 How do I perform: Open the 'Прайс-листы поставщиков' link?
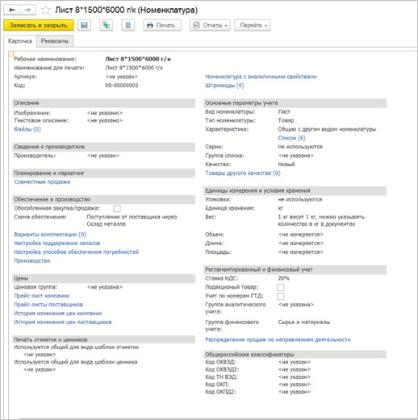pos(48,304)
